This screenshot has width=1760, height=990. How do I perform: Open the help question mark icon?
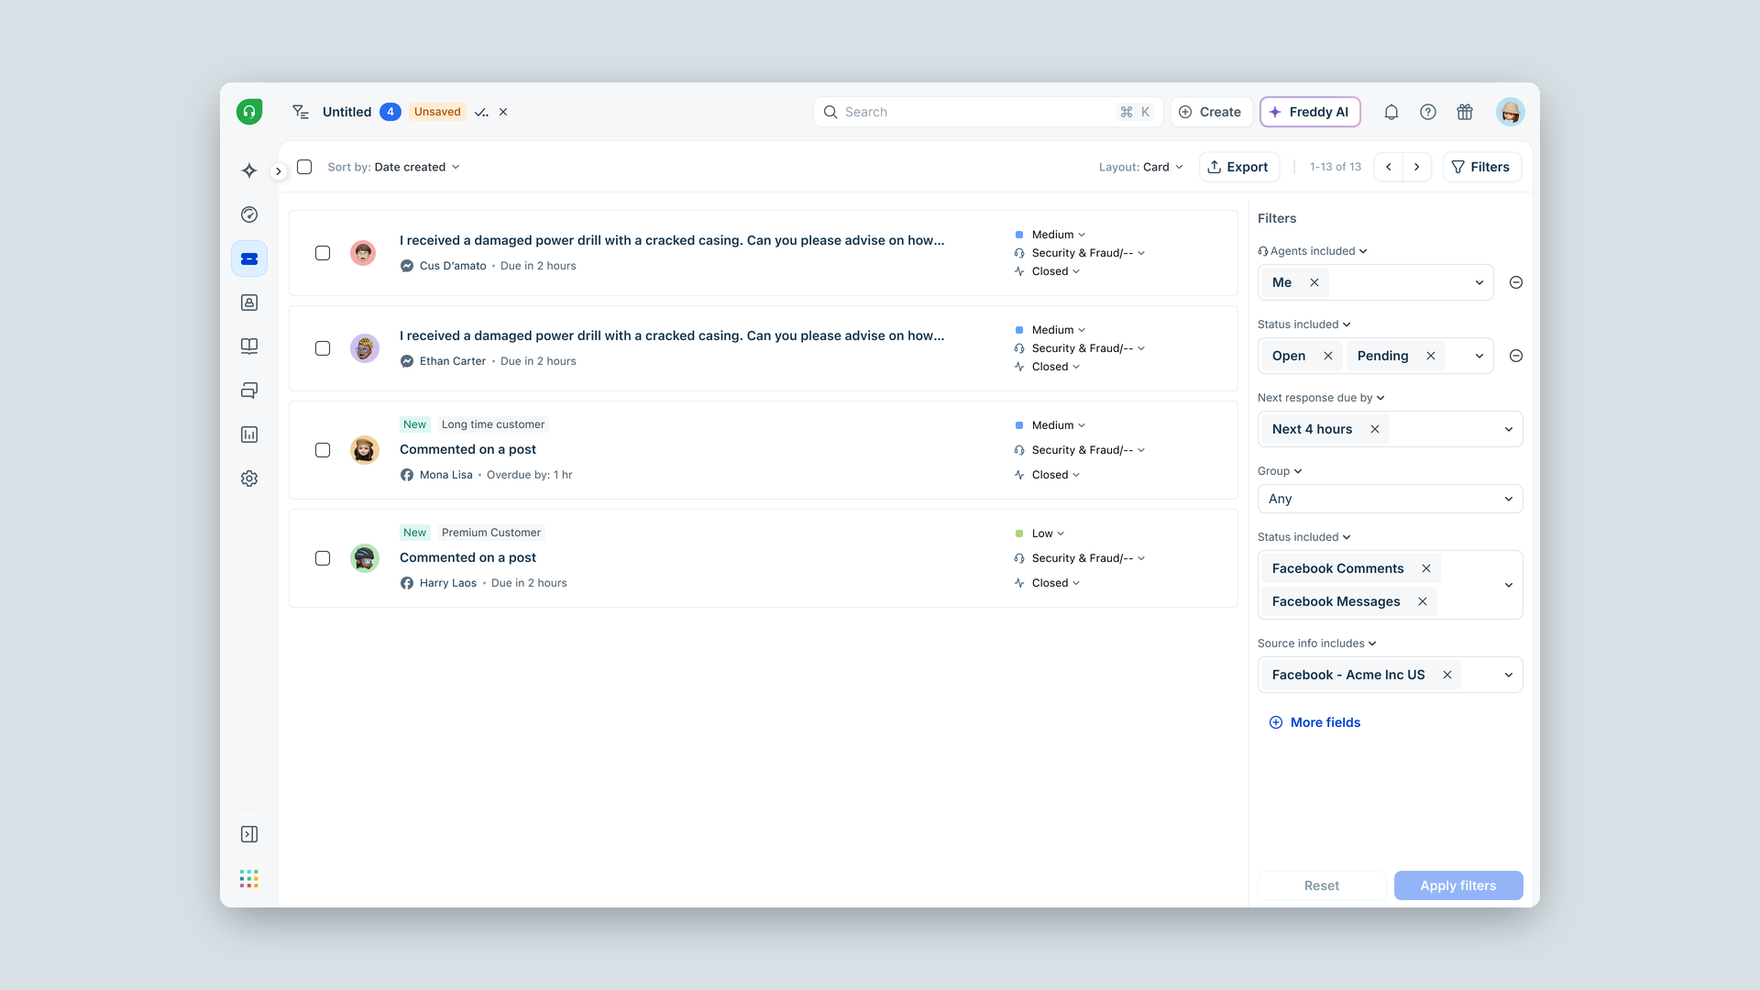point(1428,112)
